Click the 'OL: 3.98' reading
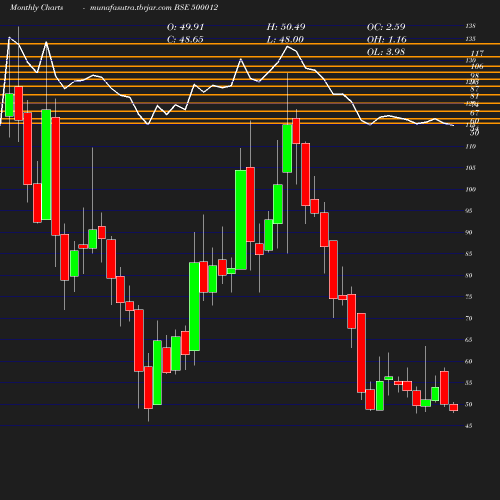Screen dimensions: 500x500 point(386,52)
